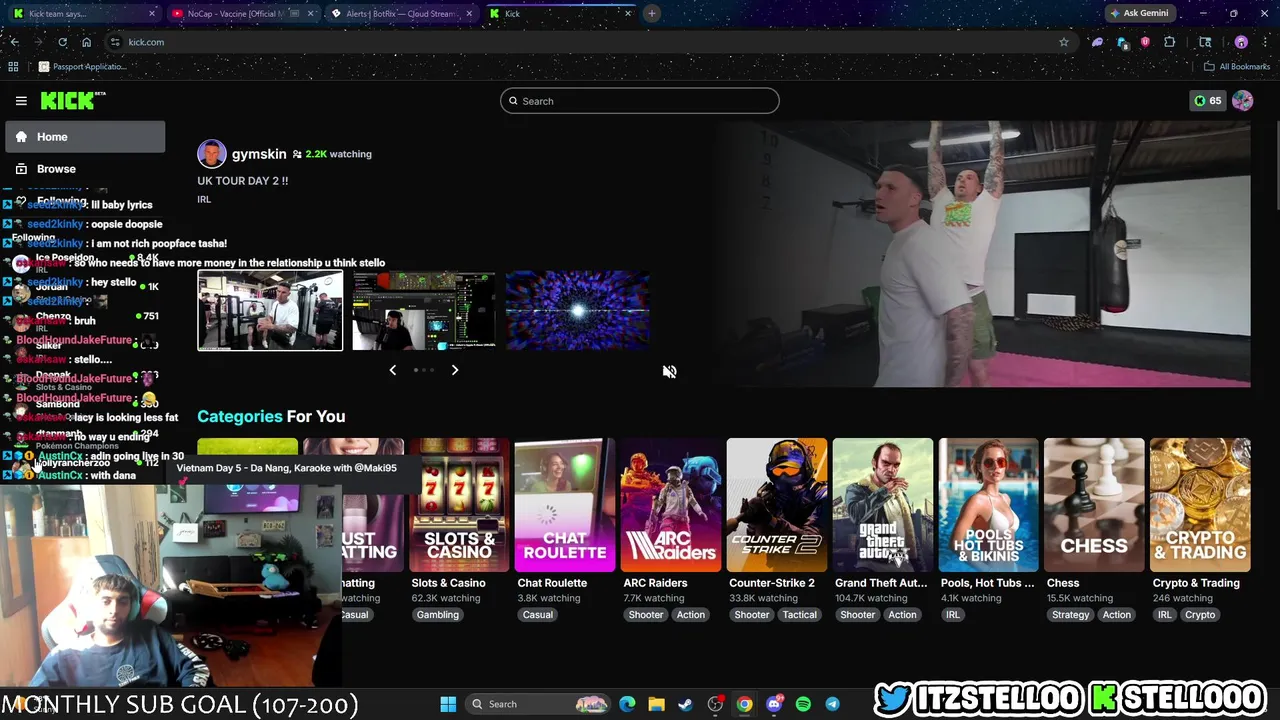Image resolution: width=1280 pixels, height=720 pixels.
Task: Click the IRL tag under UK TOUR DAY 2
Action: 204,199
